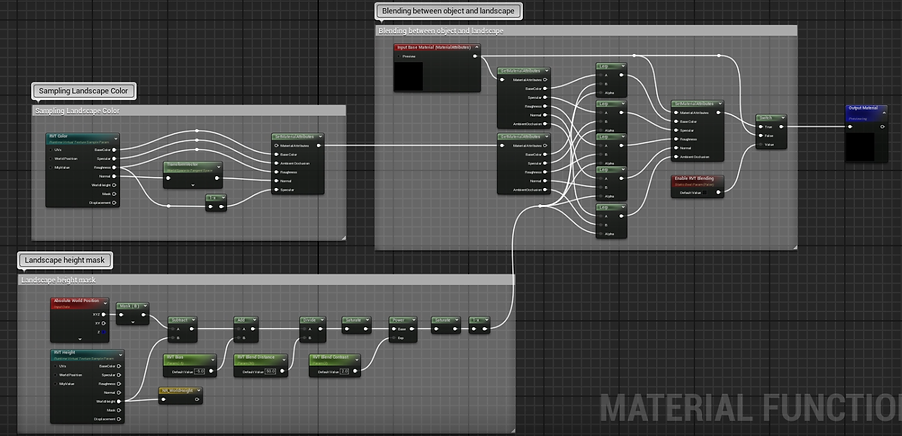Toggle Preview on Input Base Material node
Viewport: 902px width, 436px height.
[x=400, y=56]
